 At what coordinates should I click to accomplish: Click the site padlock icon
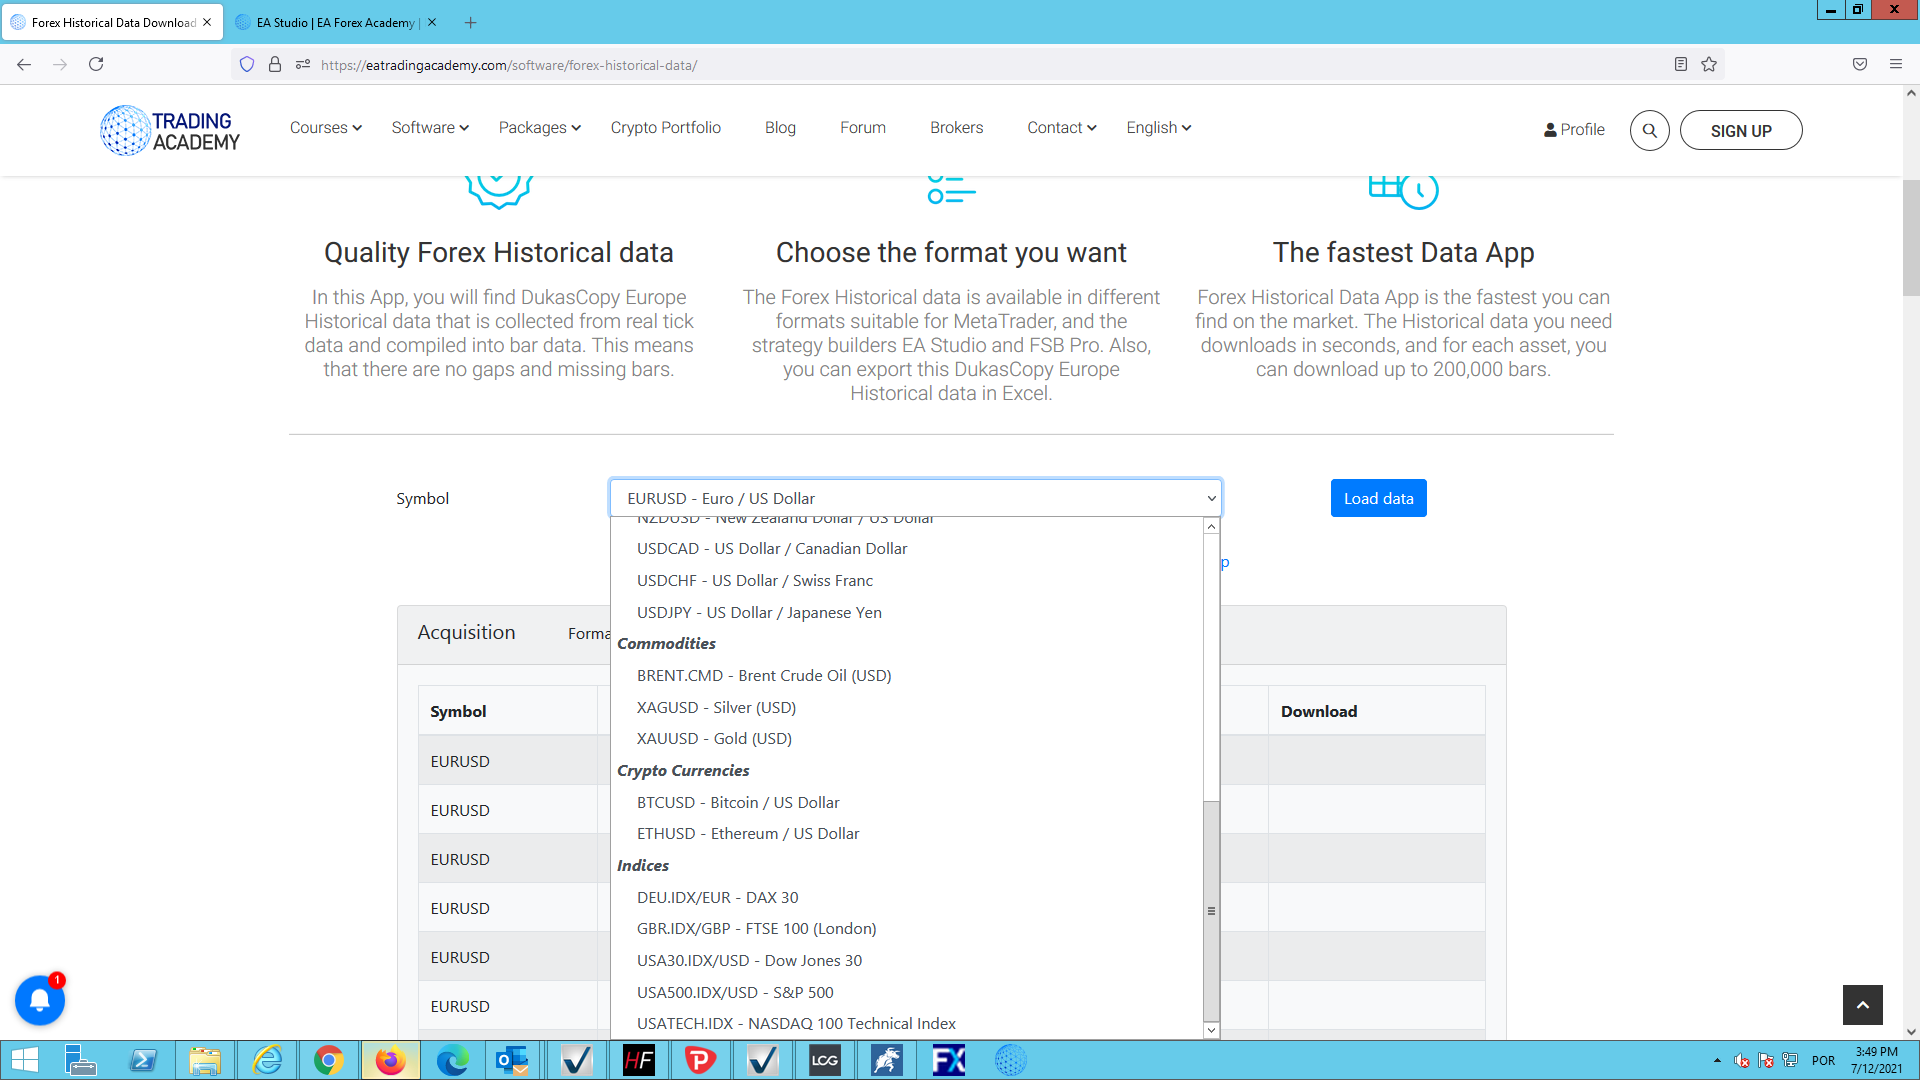pyautogui.click(x=275, y=64)
